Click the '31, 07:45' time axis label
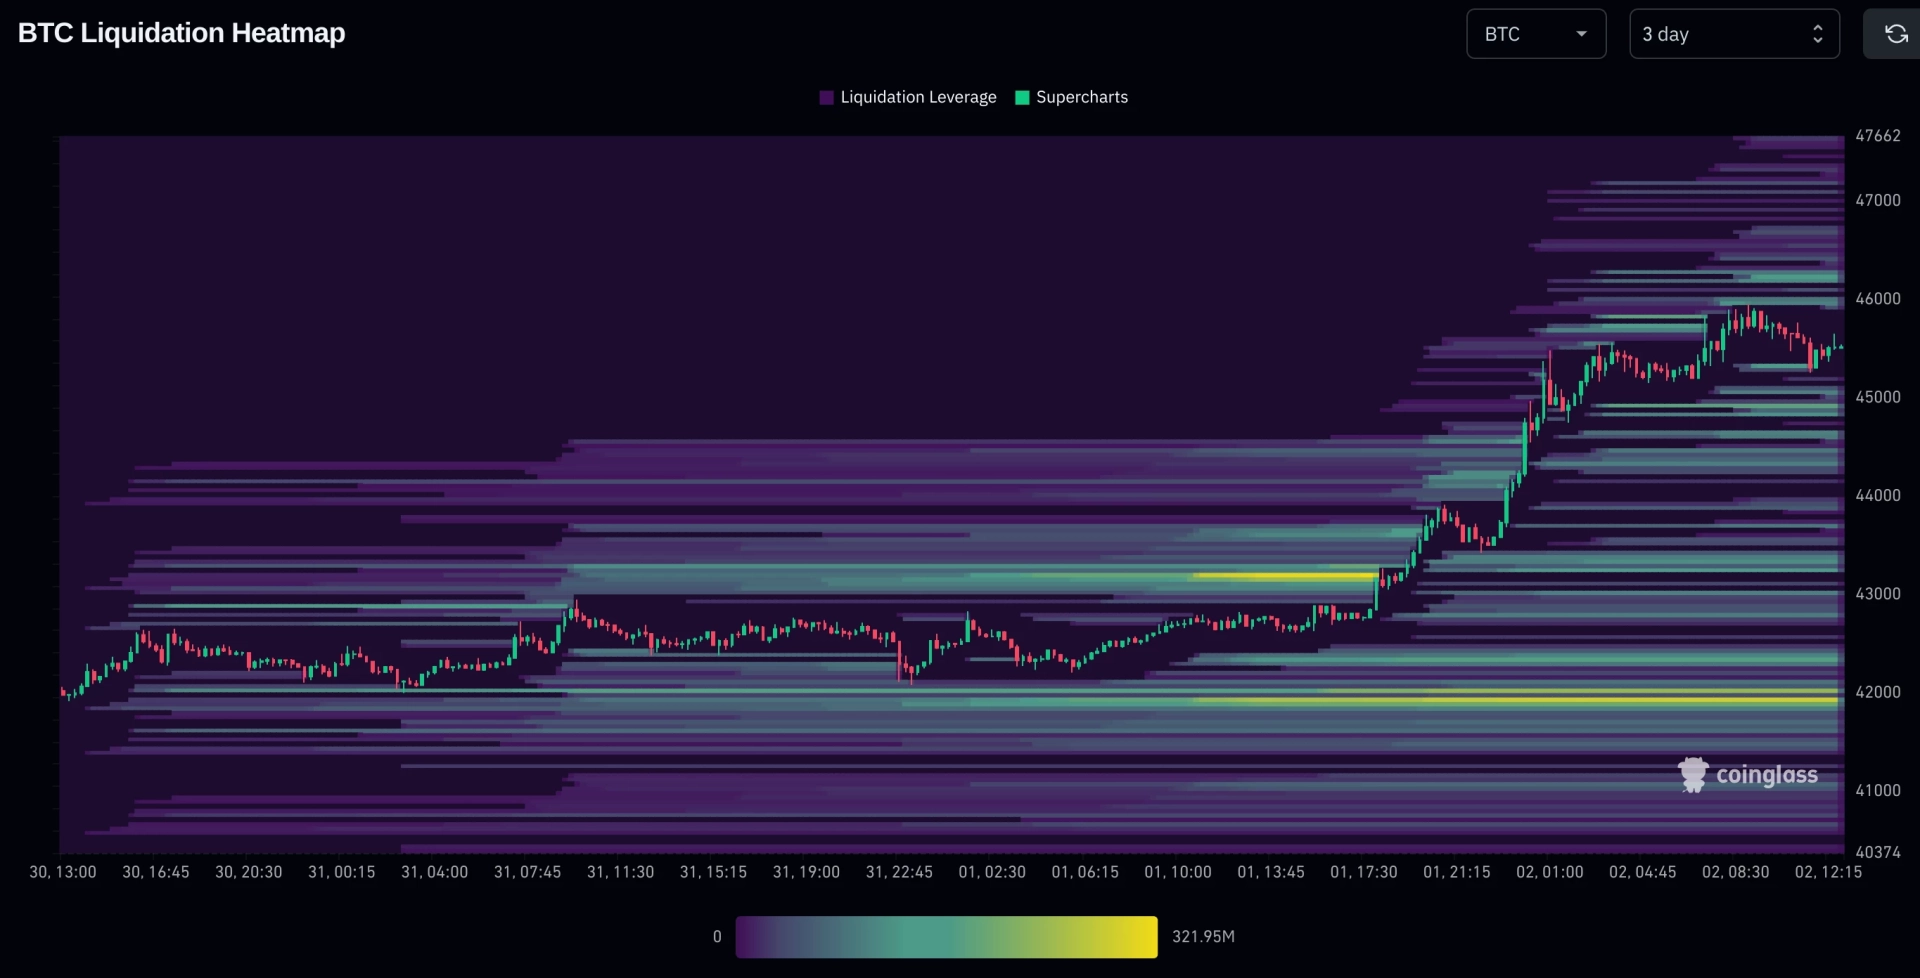This screenshot has height=978, width=1920. pyautogui.click(x=528, y=872)
